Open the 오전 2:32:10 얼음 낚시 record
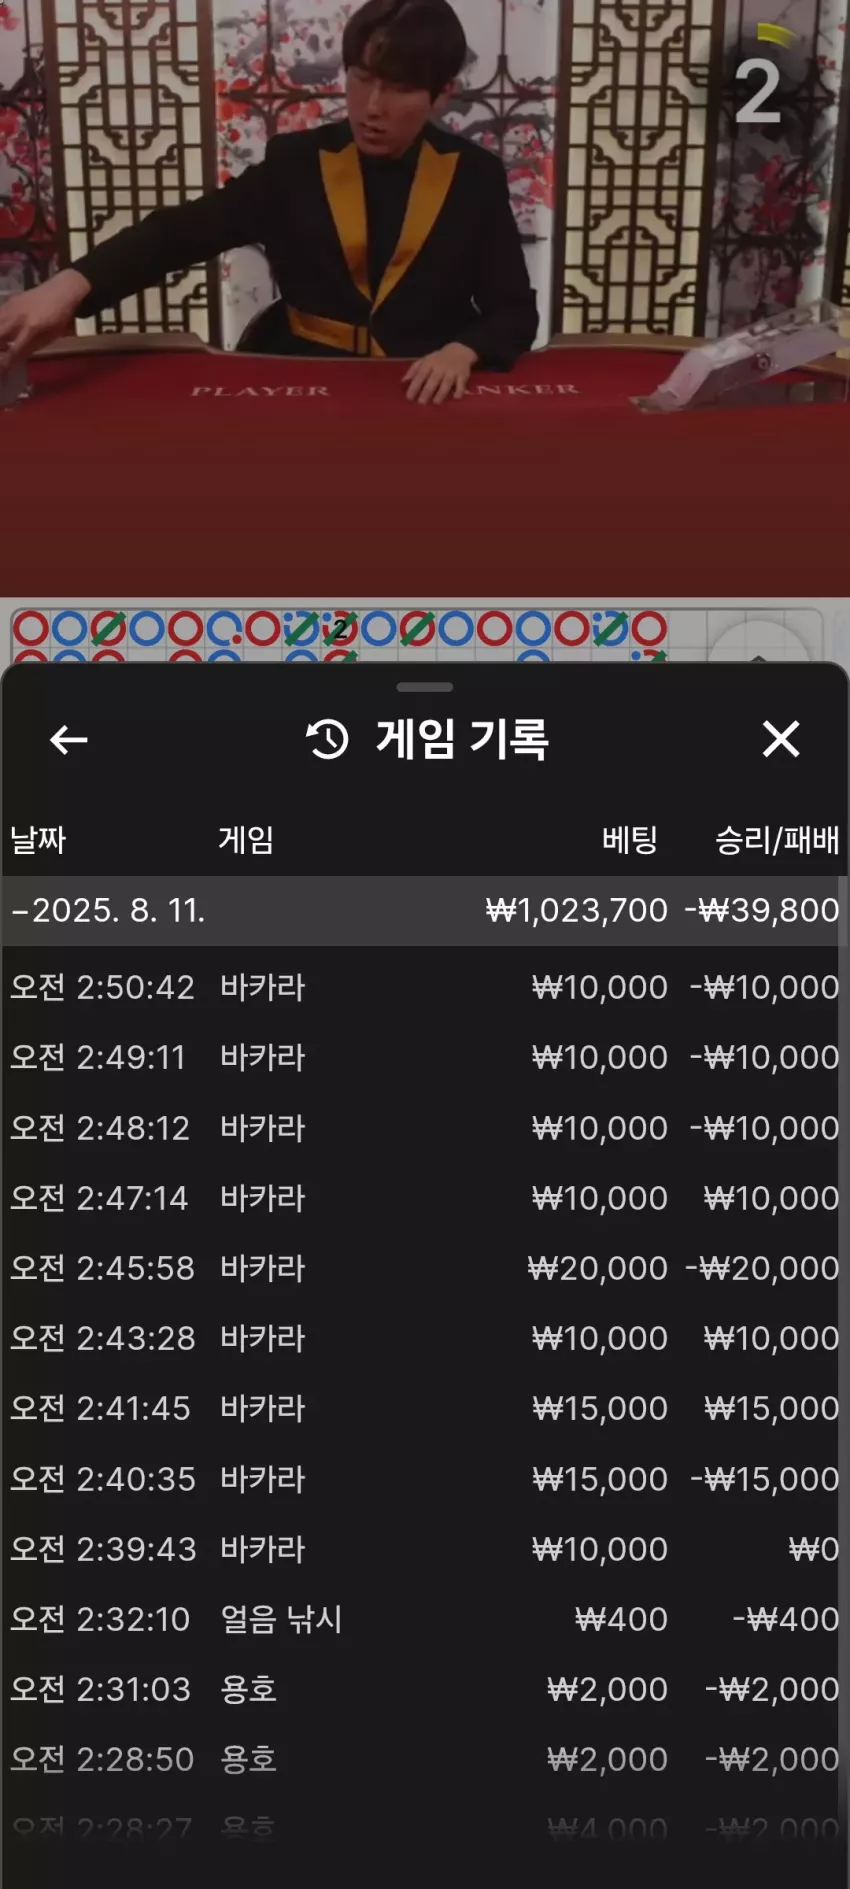 [425, 1619]
